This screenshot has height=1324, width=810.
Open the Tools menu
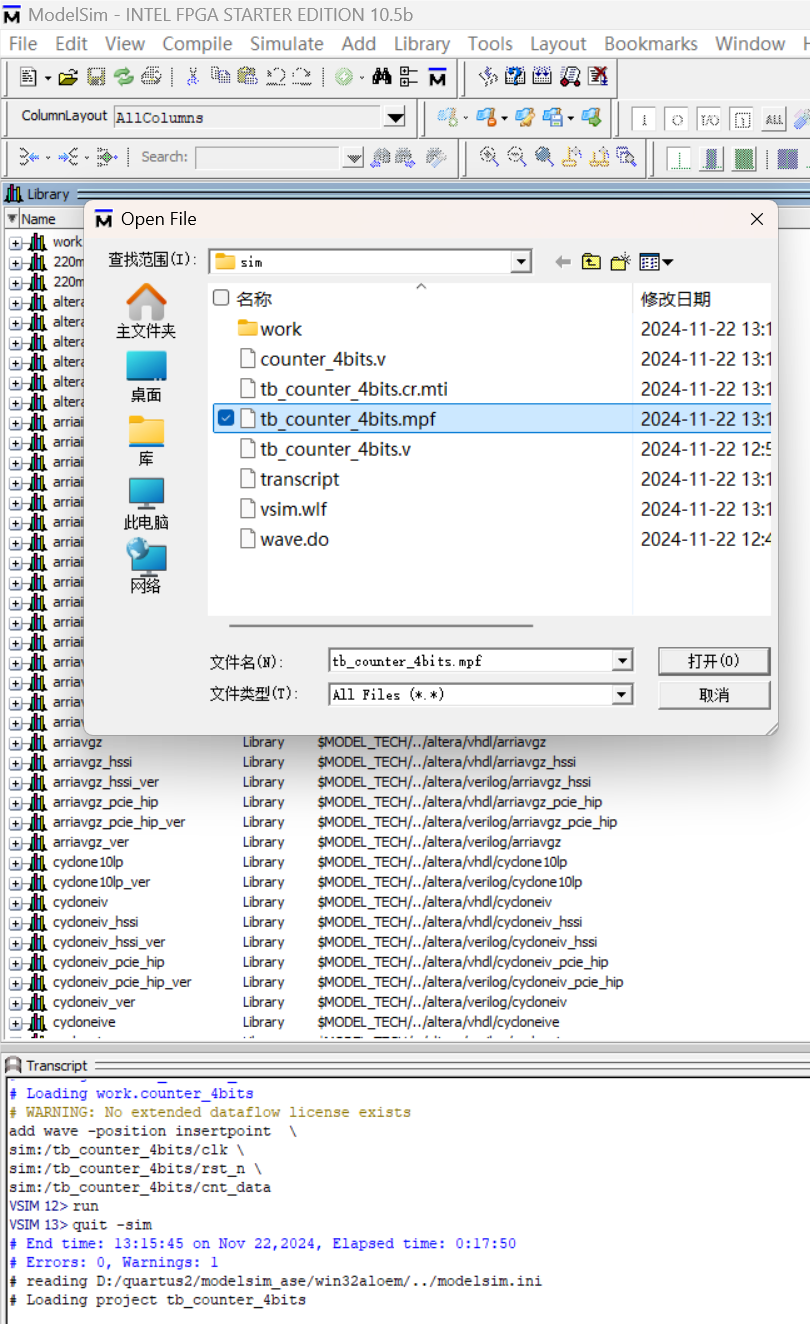pos(490,44)
